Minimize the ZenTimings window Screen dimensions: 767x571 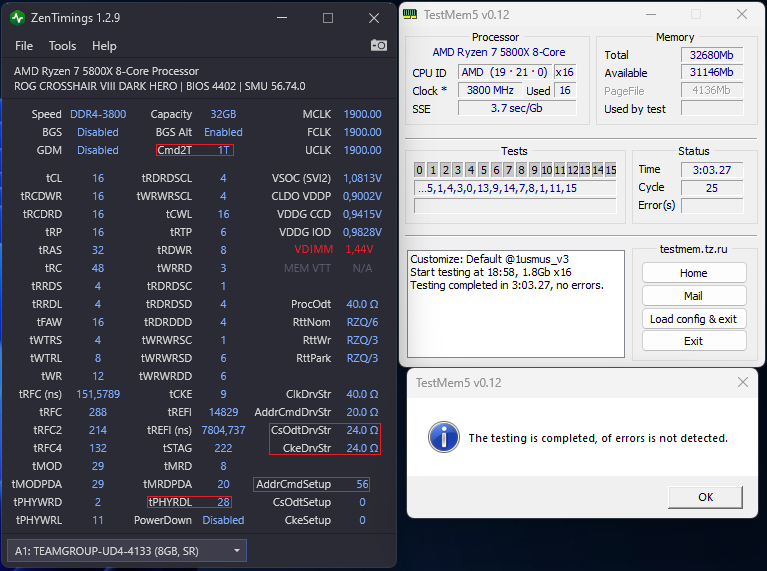click(282, 18)
